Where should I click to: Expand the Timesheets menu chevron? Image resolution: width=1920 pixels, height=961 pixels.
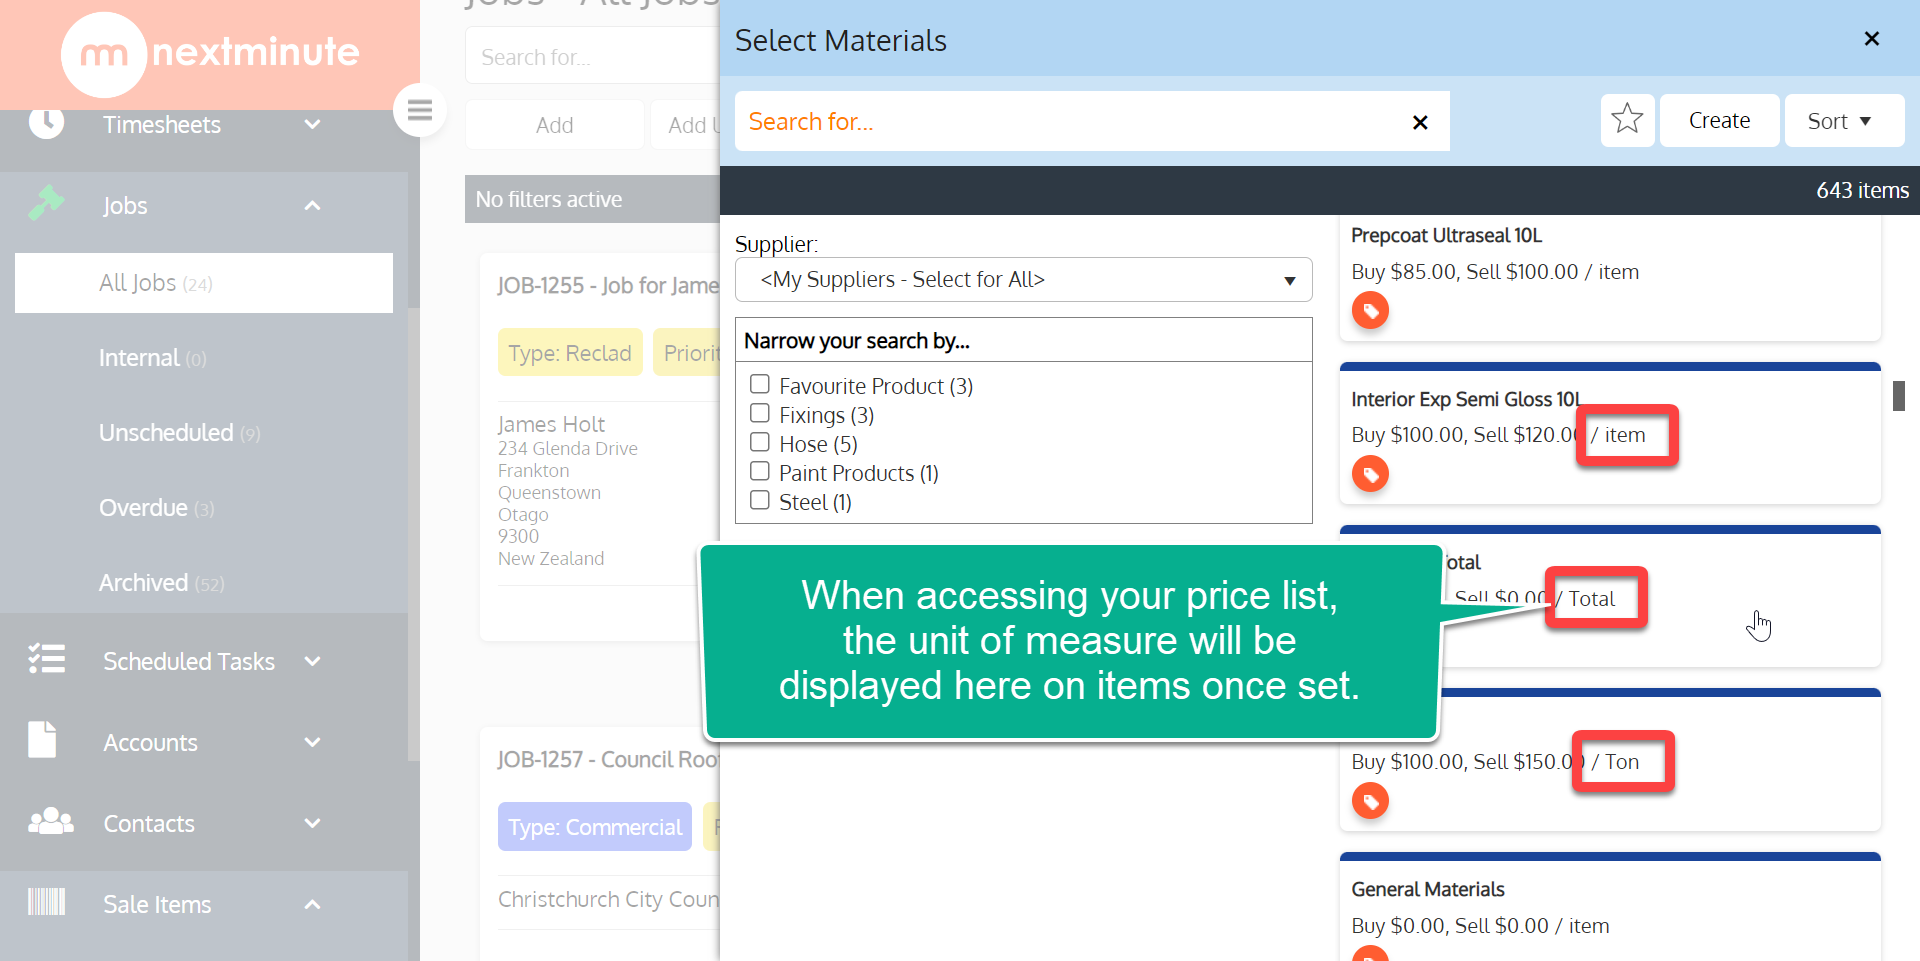point(312,124)
